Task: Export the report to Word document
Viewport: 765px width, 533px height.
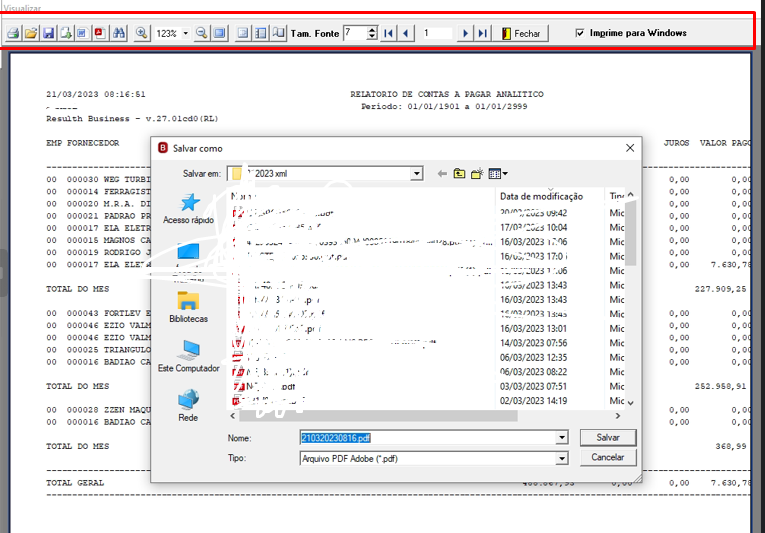Action: pyautogui.click(x=82, y=33)
